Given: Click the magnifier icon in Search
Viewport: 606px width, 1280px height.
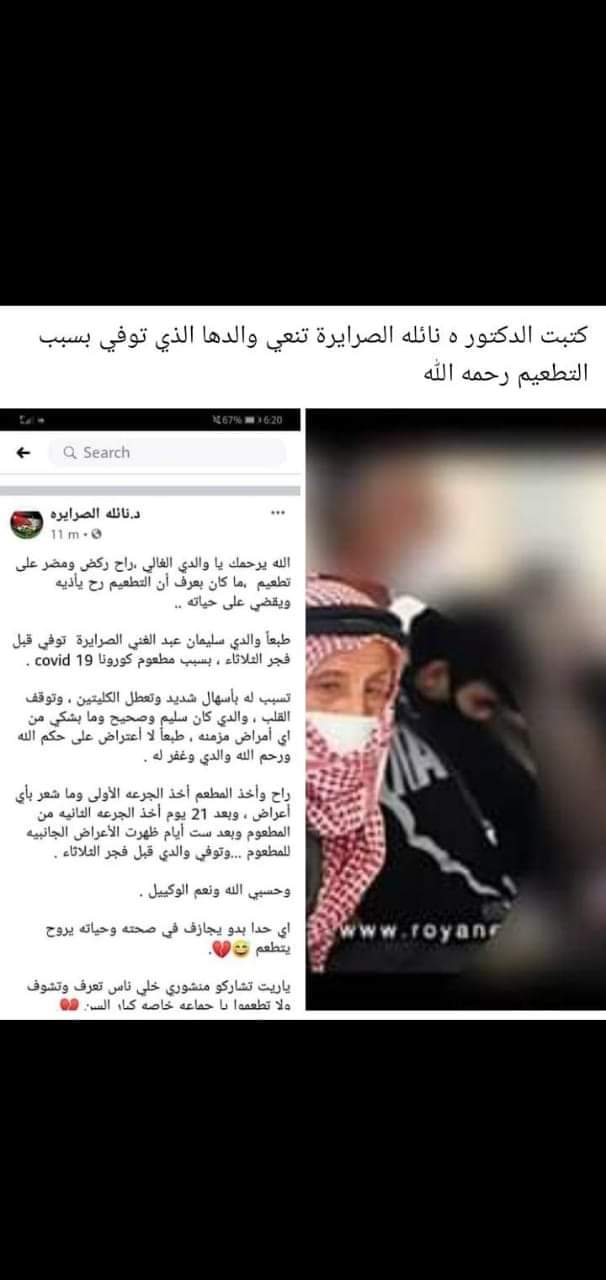Looking at the screenshot, I should pos(69,453).
